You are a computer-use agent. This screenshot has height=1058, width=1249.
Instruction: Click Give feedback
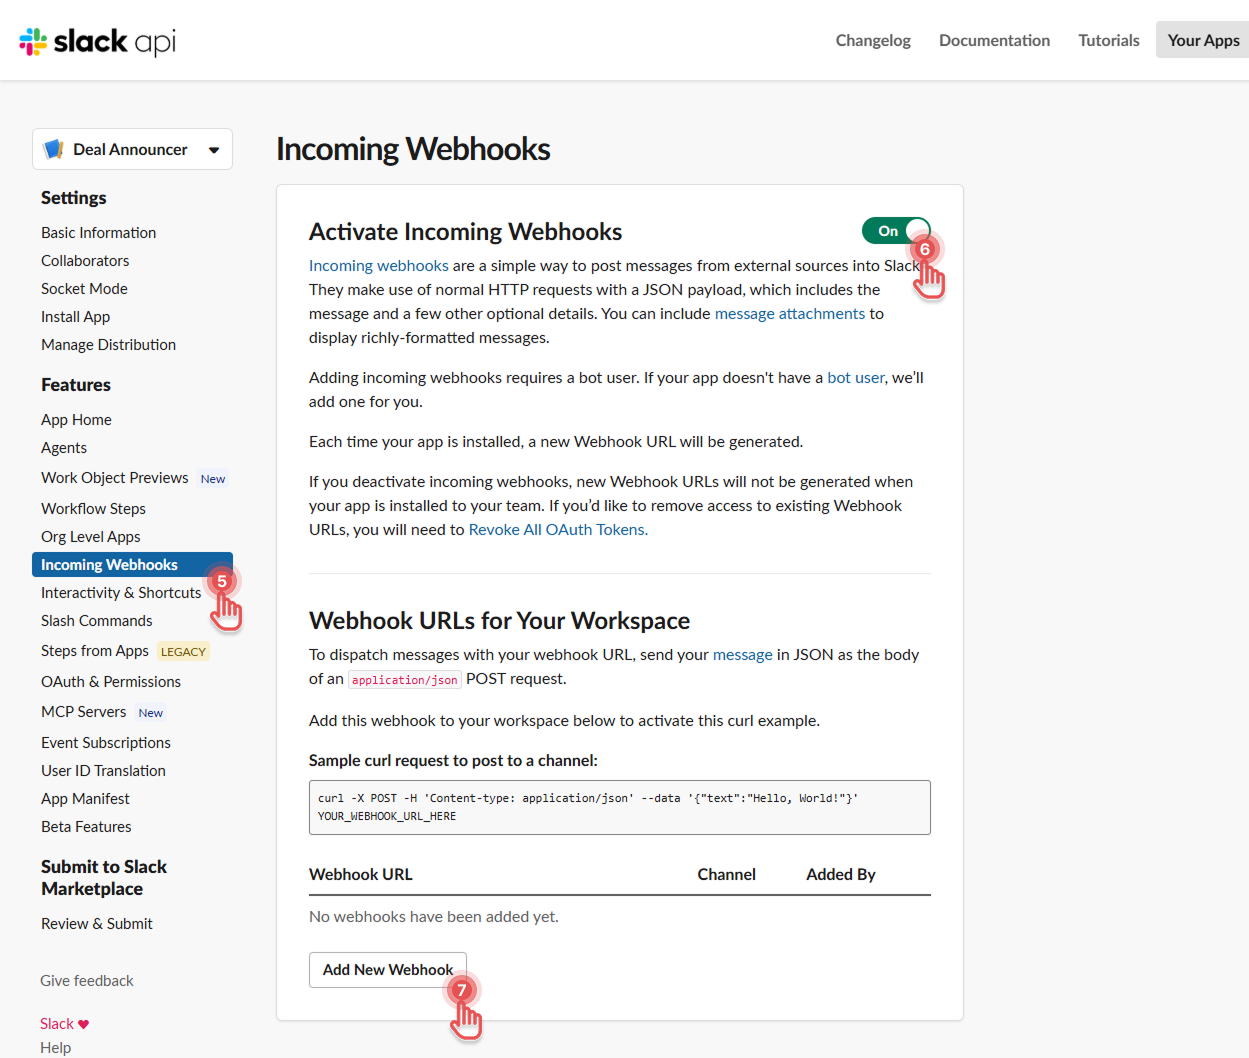coord(87,980)
